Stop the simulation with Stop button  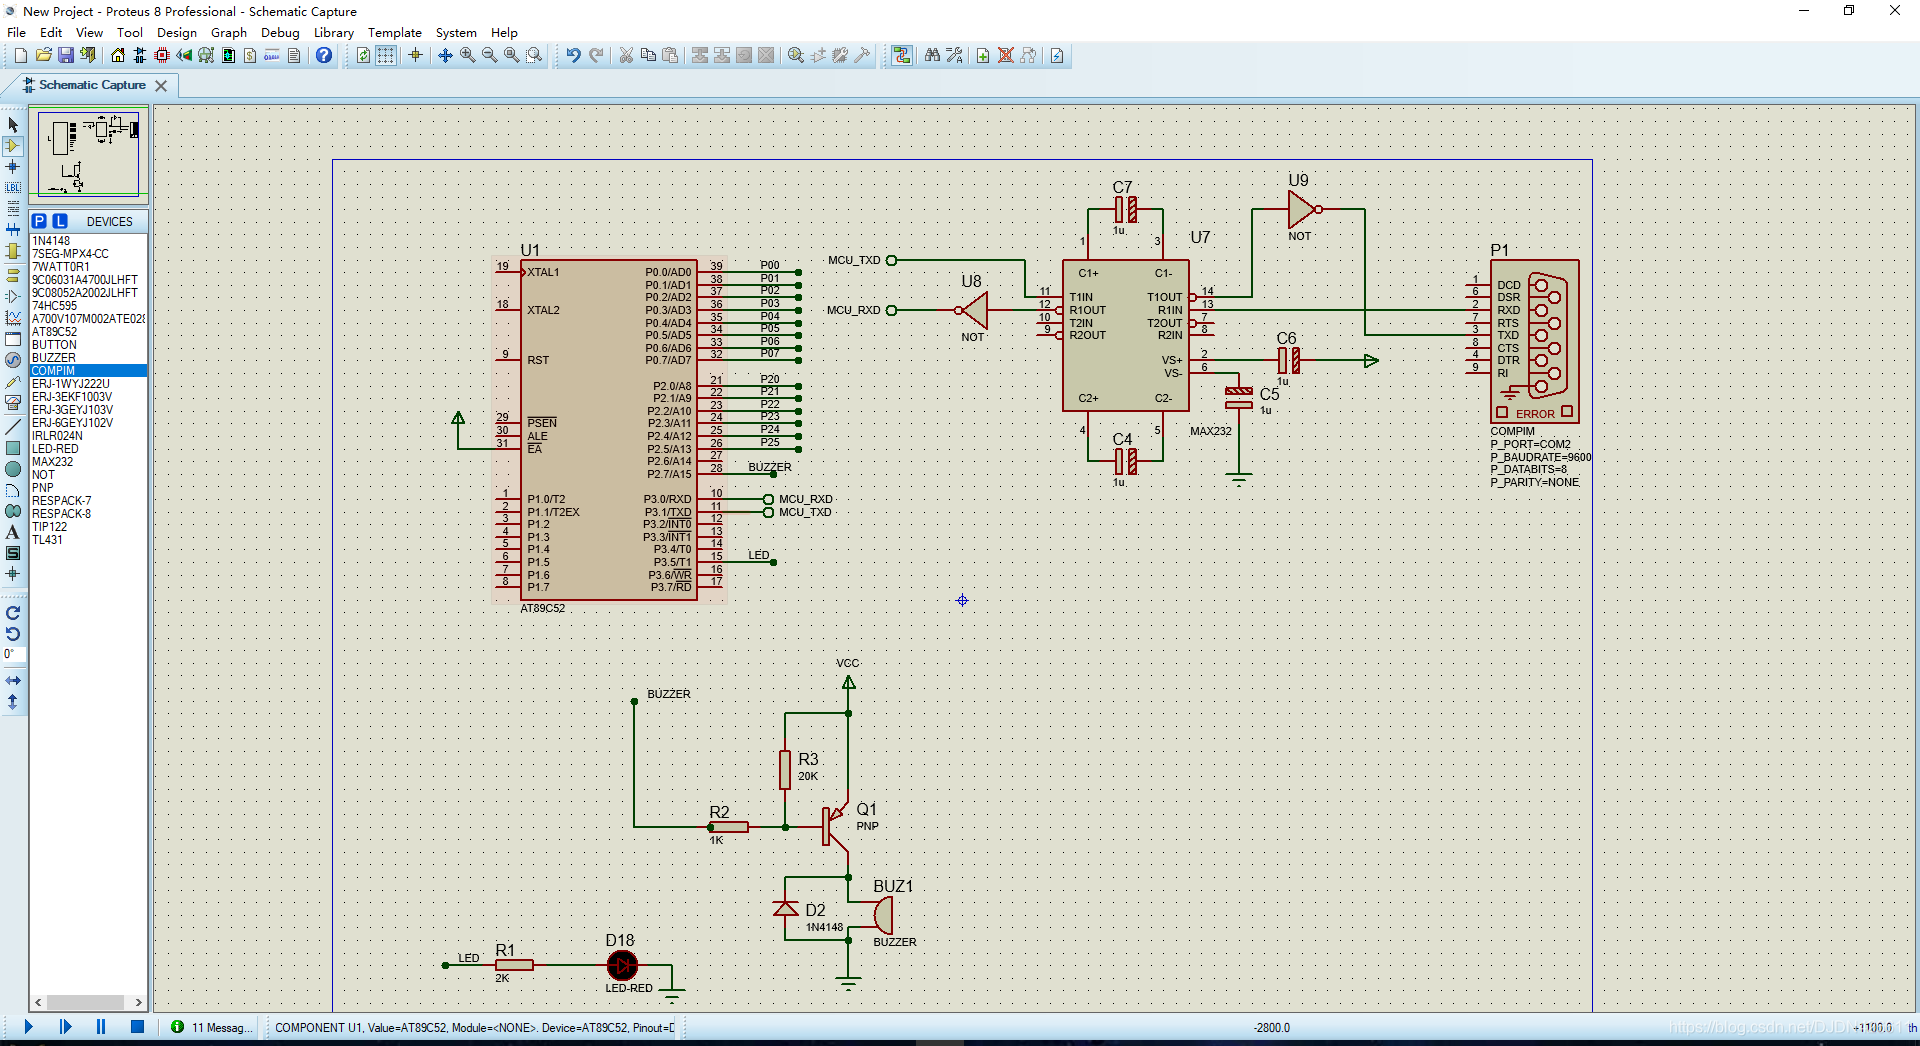coord(138,1027)
